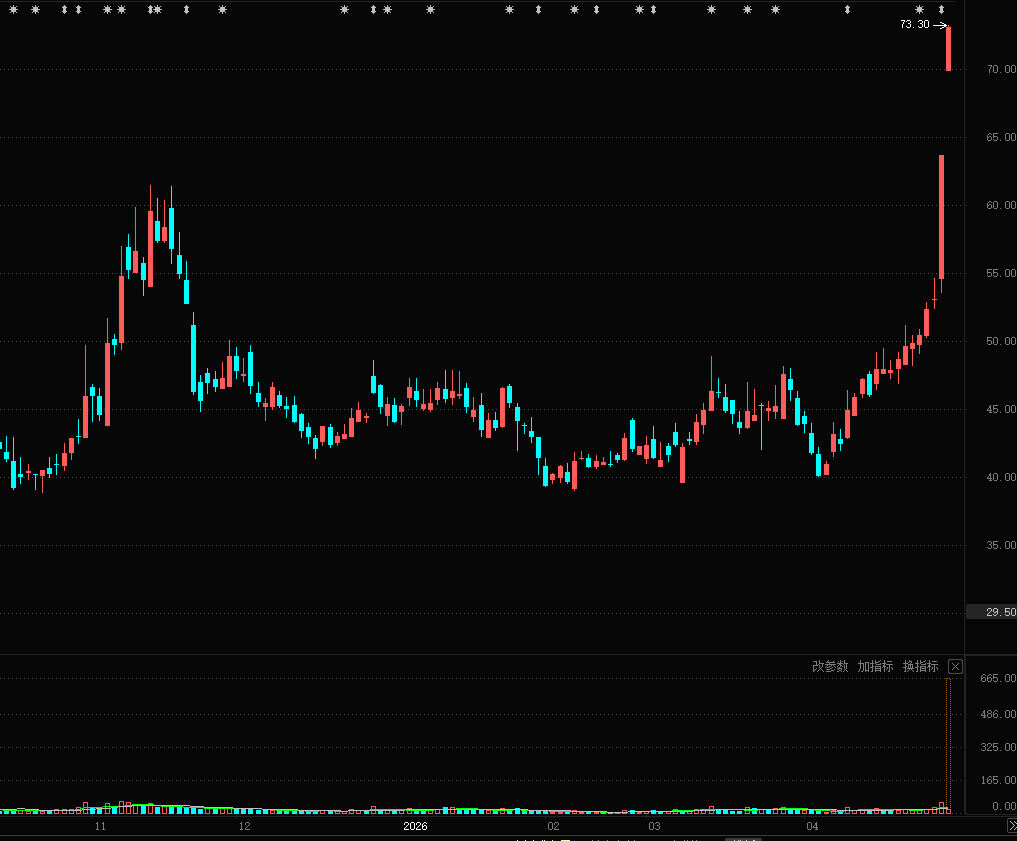Click 加指标 to add an indicator
1017x841 pixels.
pos(875,666)
